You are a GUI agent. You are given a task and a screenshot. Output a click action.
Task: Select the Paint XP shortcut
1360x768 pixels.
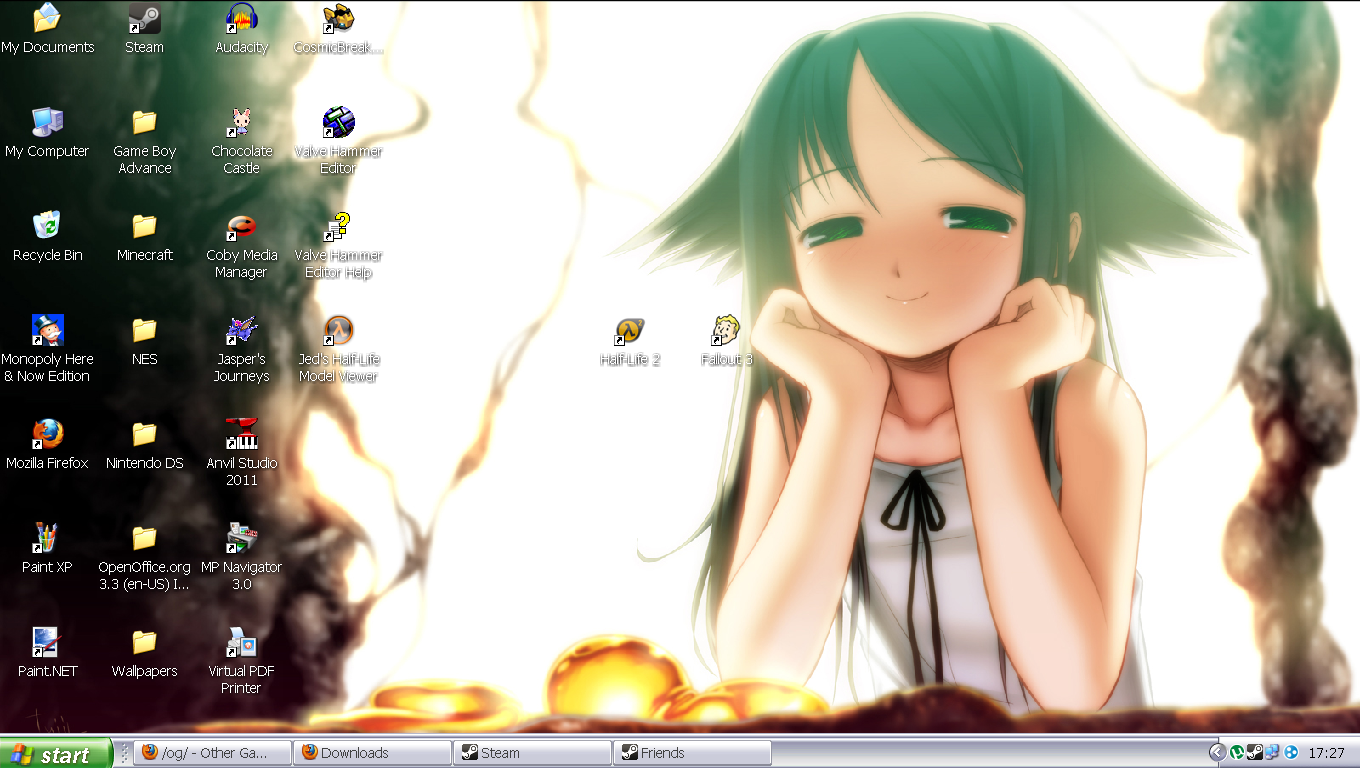tap(47, 549)
